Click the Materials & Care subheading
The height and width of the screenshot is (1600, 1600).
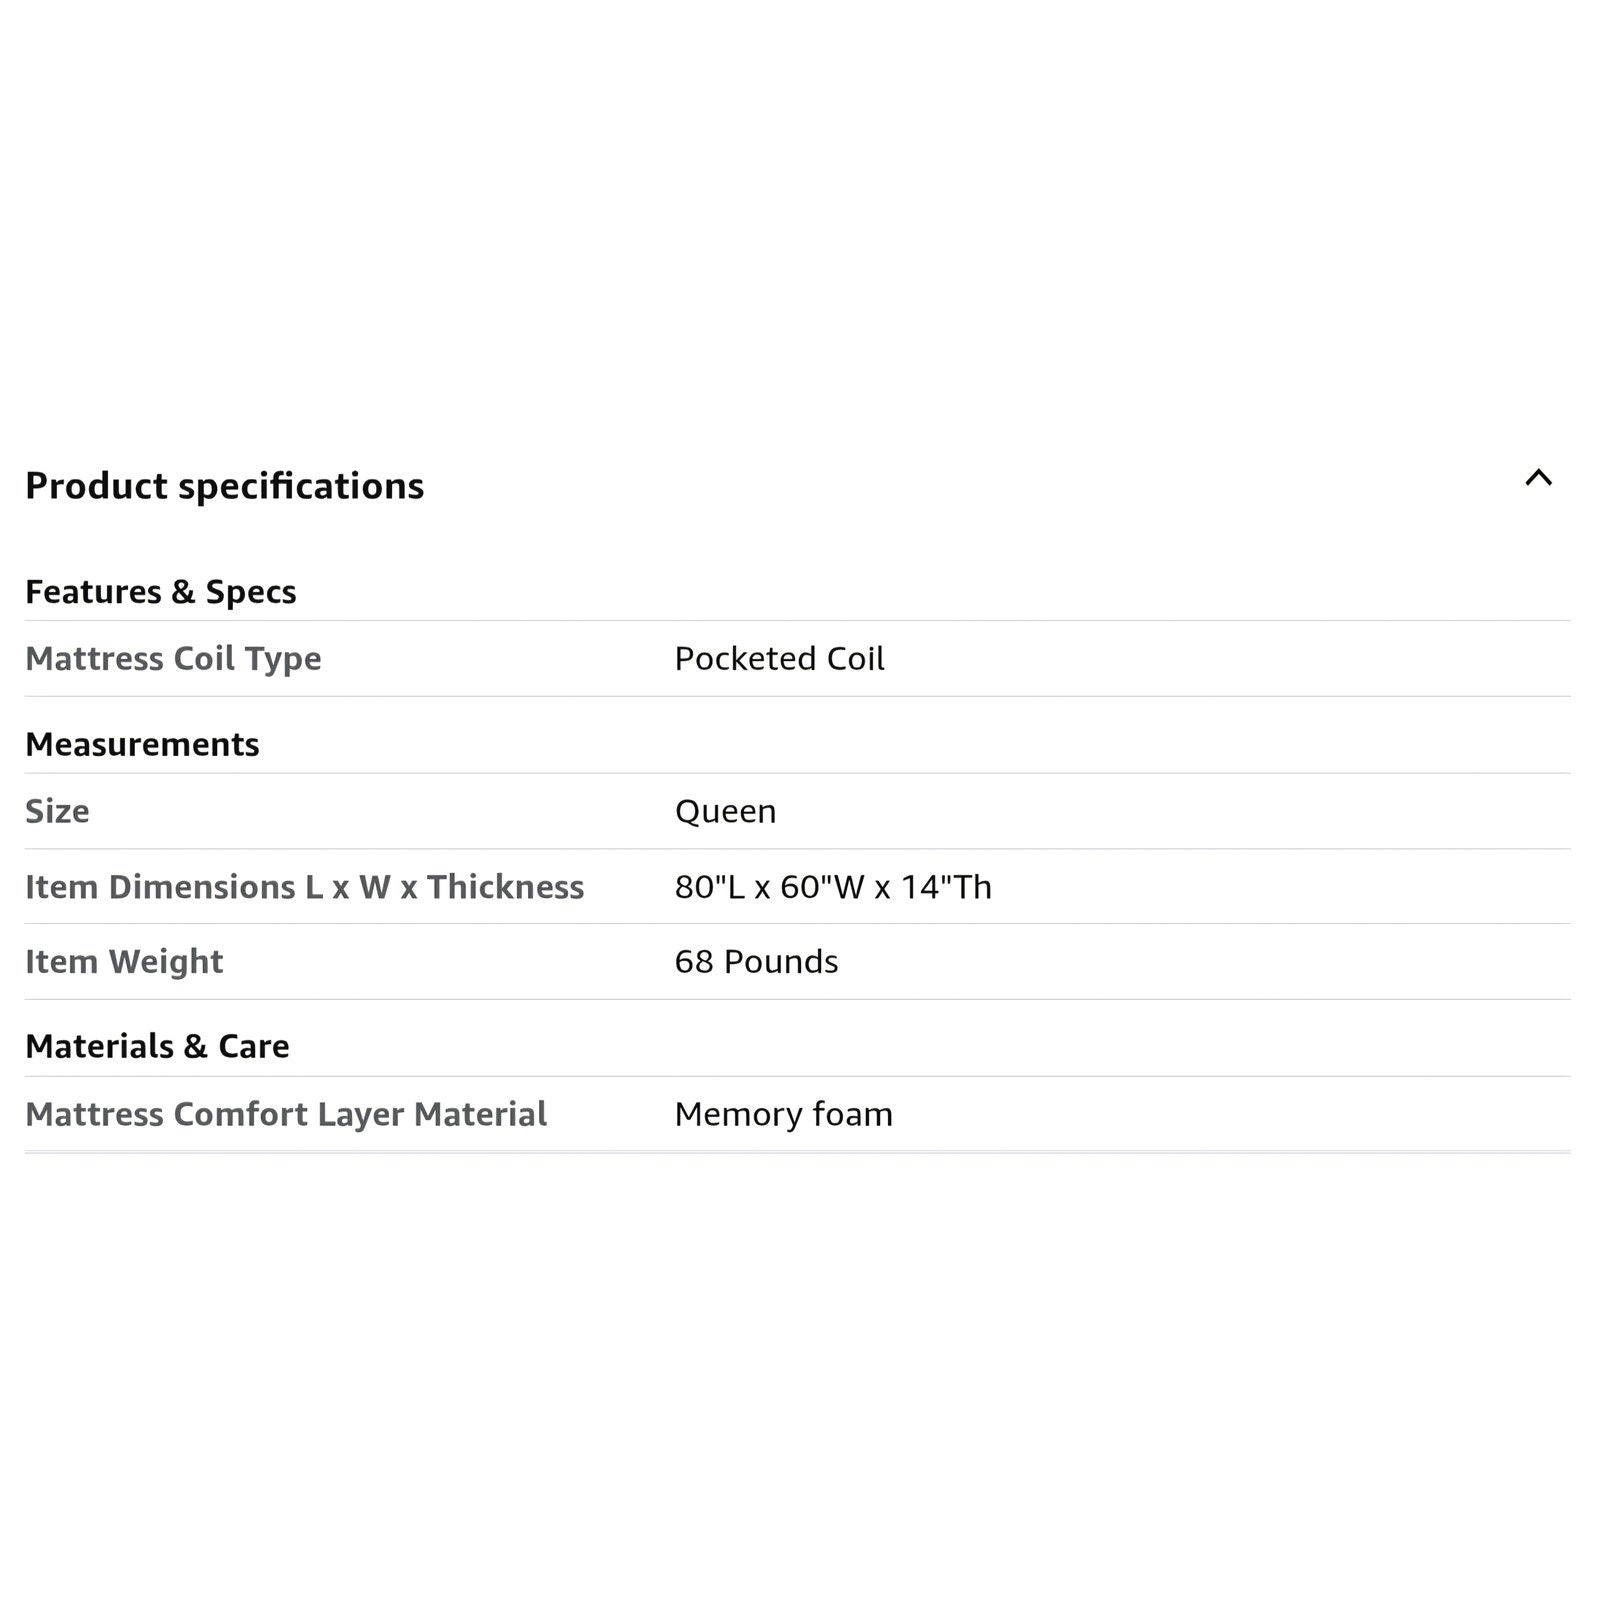(157, 1047)
